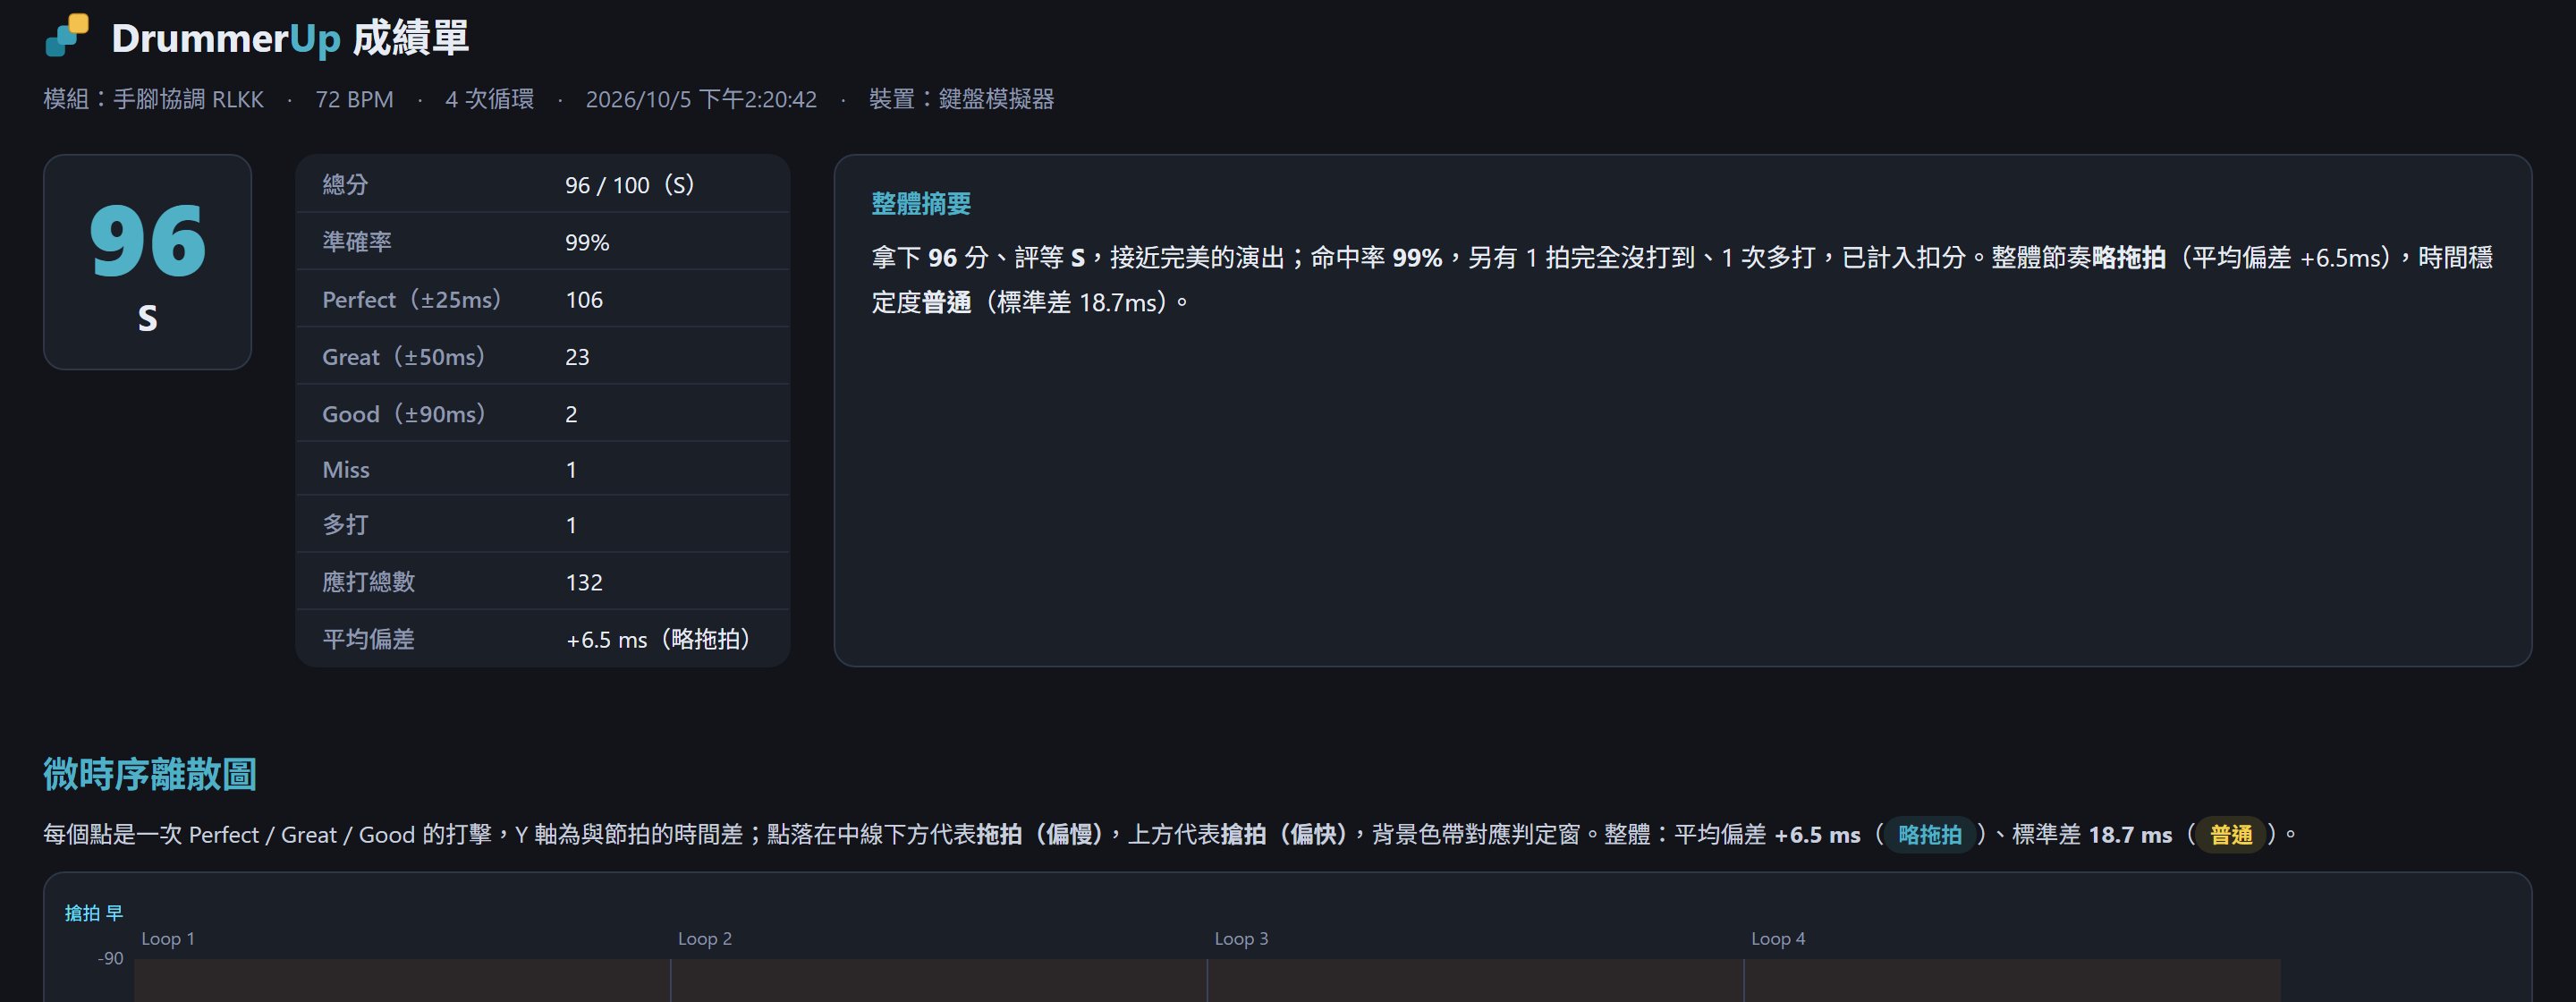Click the 搶拍 早 axis label
This screenshot has width=2576, height=1002.
click(x=94, y=912)
